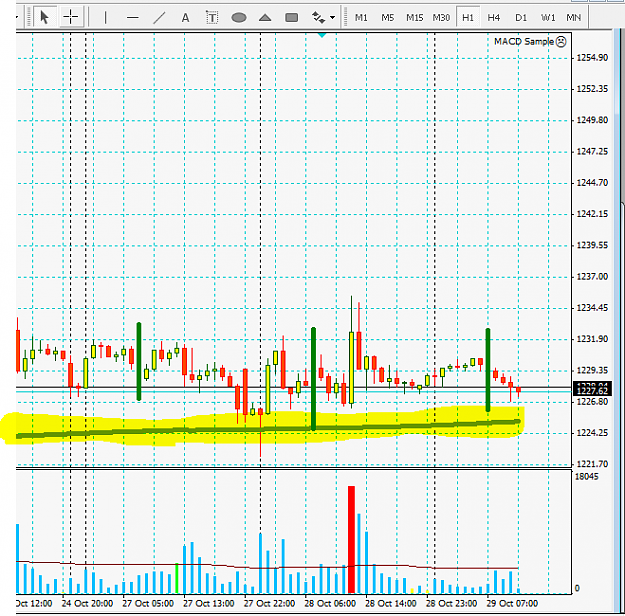Switch to M1 timeframe
Viewport: 625px width, 616px height.
pyautogui.click(x=361, y=18)
